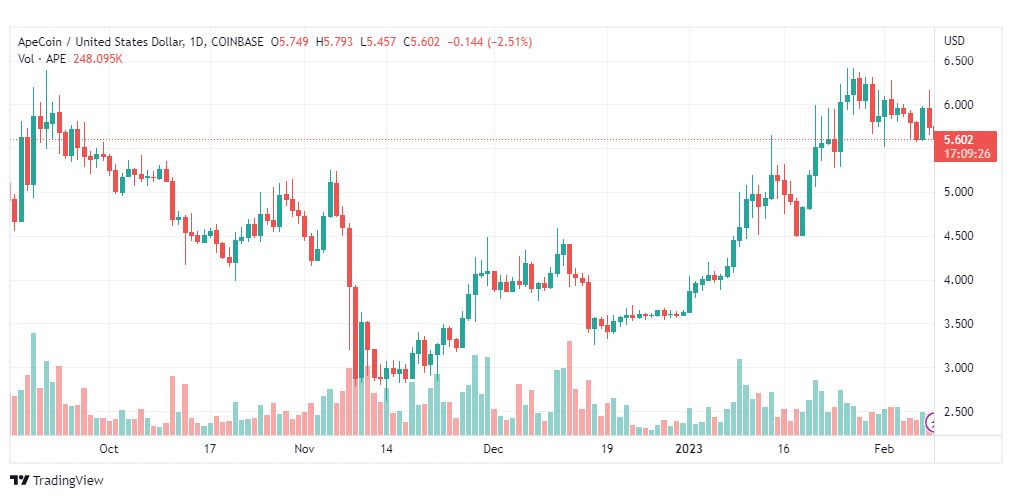
Task: Click the COINBASE exchange label
Action: (236, 42)
